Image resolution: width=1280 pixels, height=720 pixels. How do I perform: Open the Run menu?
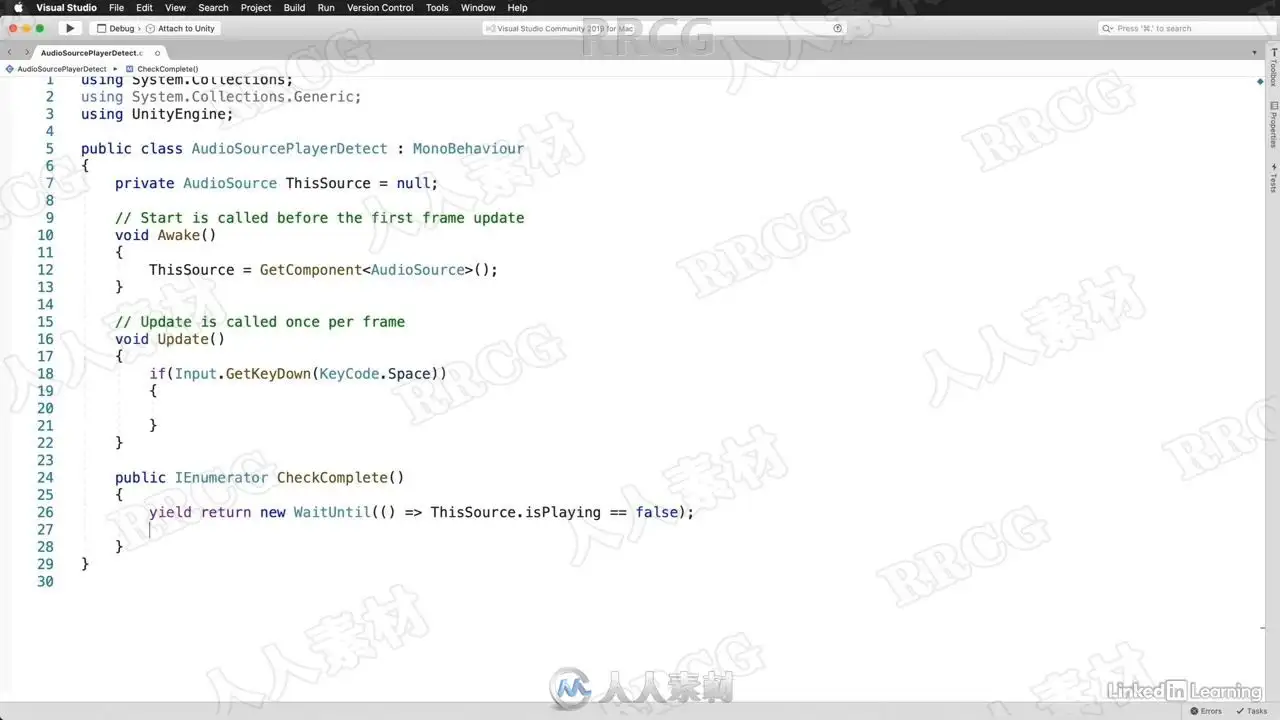pos(326,8)
